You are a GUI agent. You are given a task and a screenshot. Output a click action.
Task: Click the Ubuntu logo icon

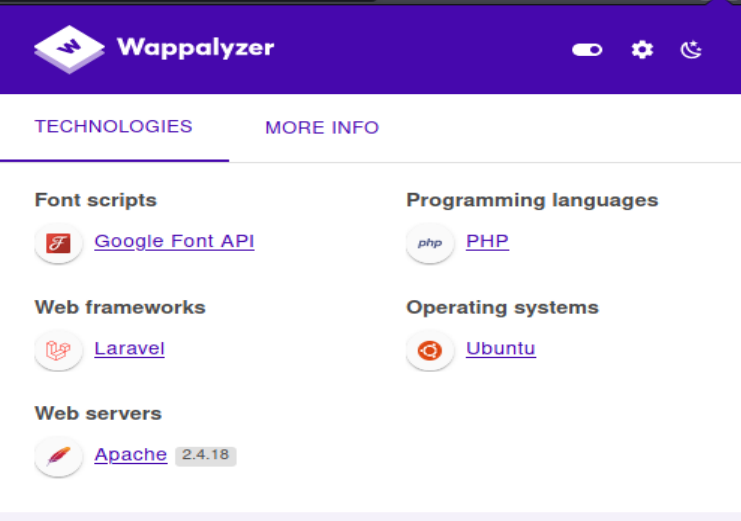[430, 350]
